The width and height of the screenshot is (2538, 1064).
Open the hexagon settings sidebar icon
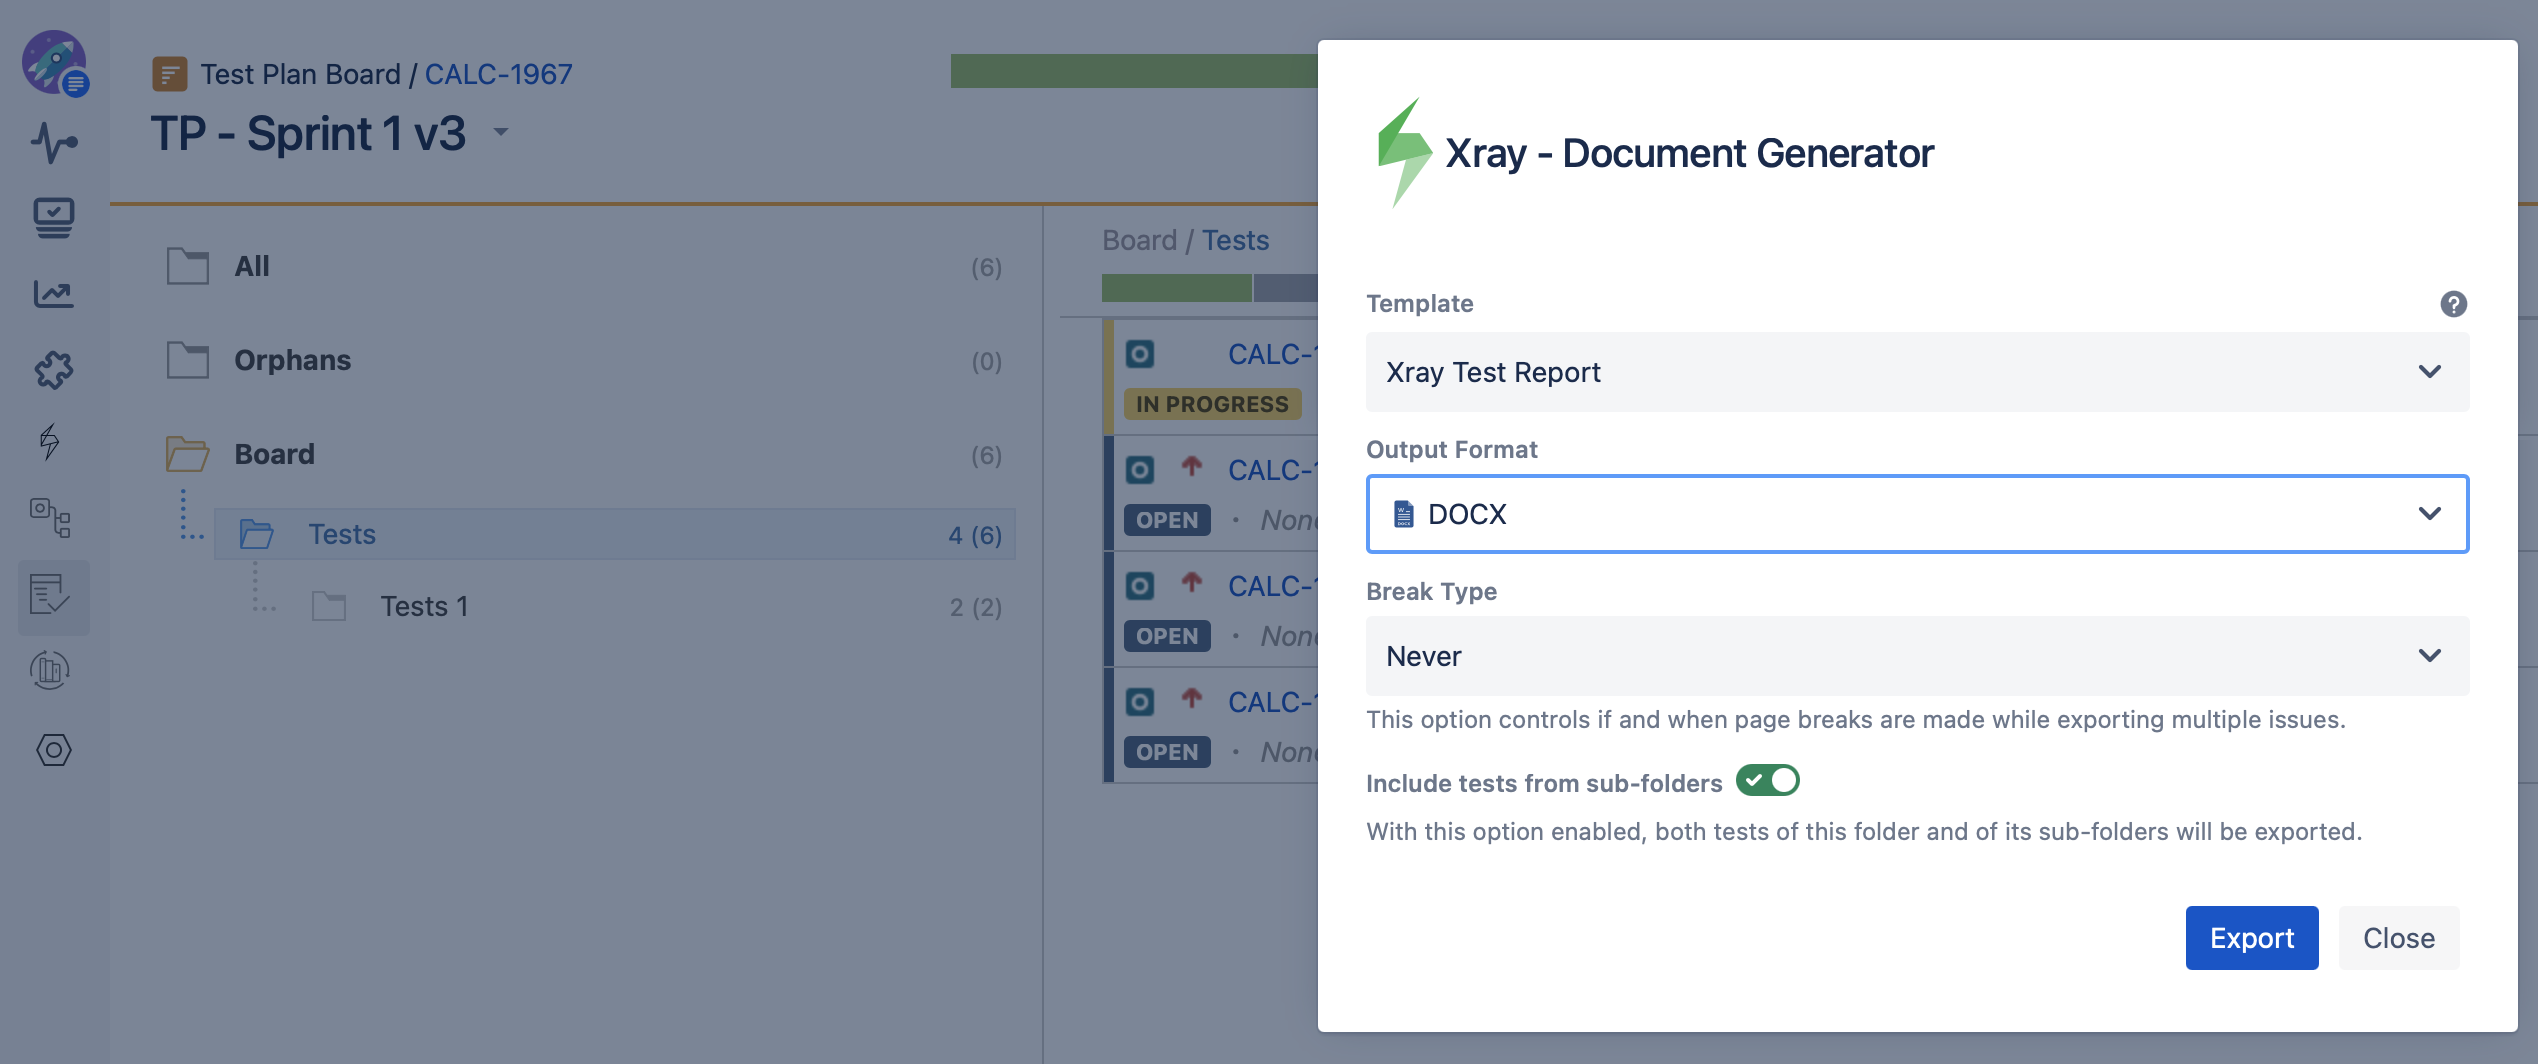[x=54, y=750]
